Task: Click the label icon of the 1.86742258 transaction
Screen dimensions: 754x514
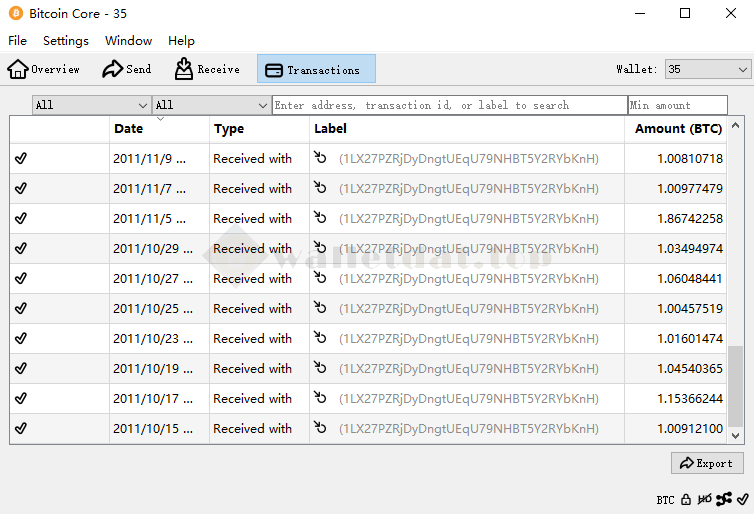Action: 320,218
